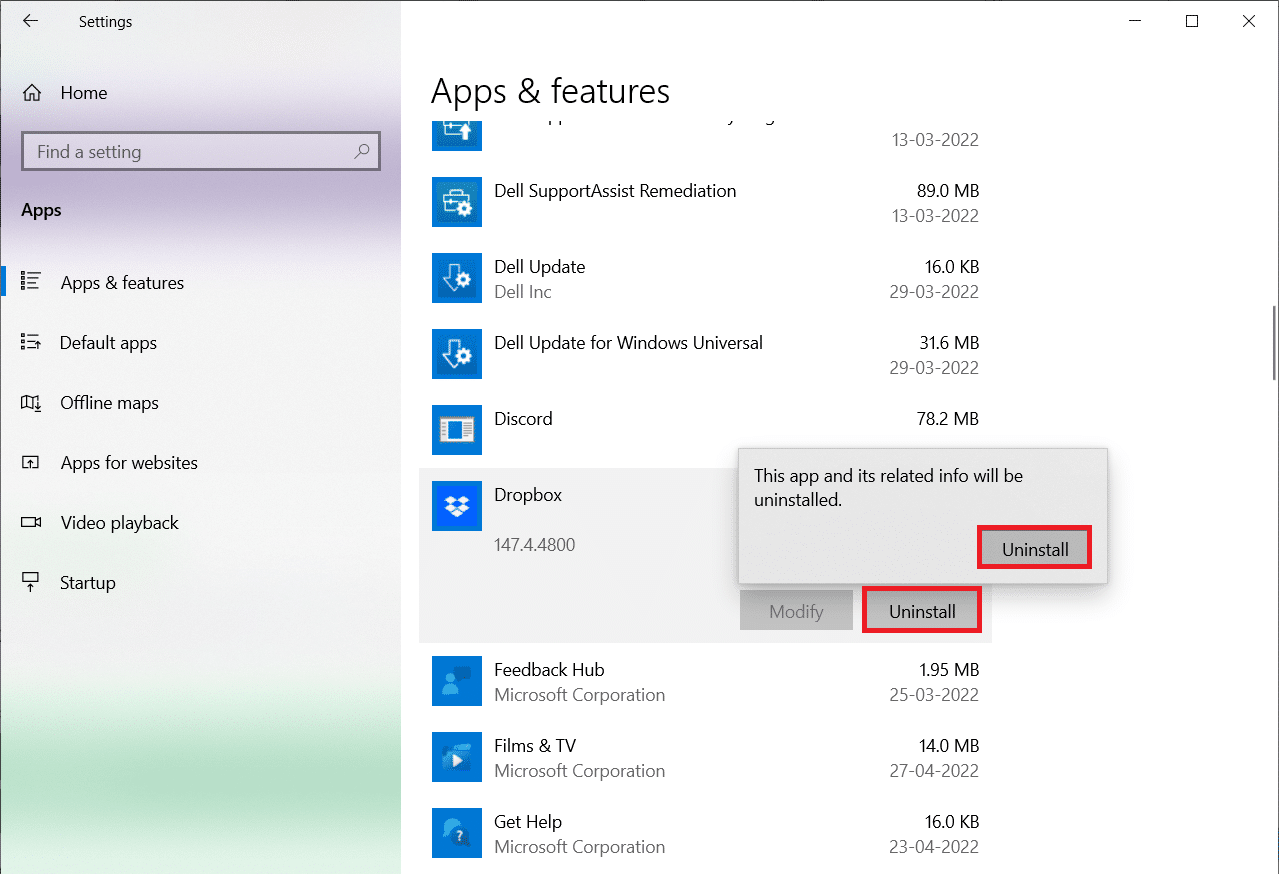Maximize the Settings window
This screenshot has height=874, width=1279.
(x=1191, y=21)
